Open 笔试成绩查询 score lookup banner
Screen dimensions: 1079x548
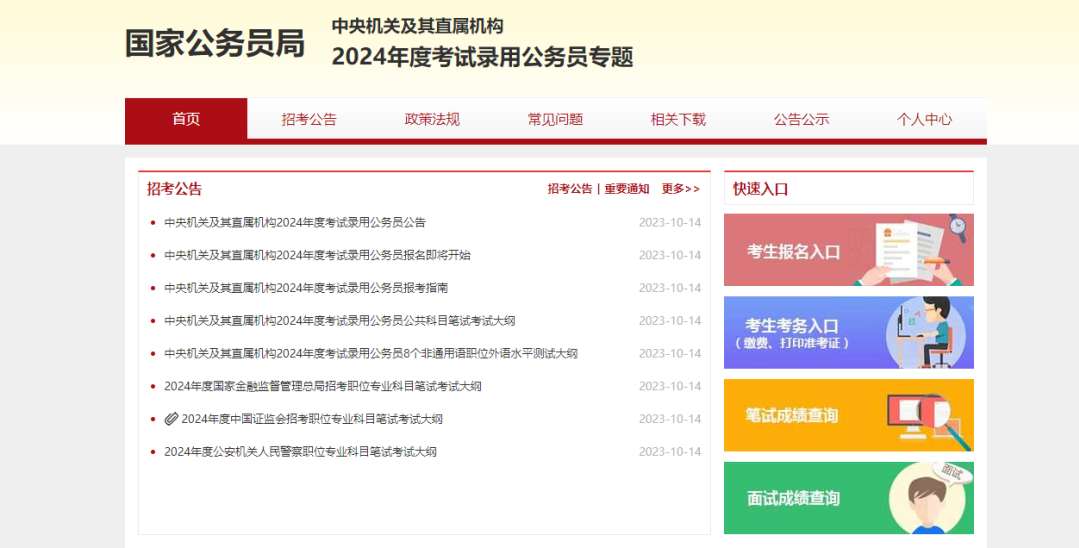pyautogui.click(x=848, y=415)
